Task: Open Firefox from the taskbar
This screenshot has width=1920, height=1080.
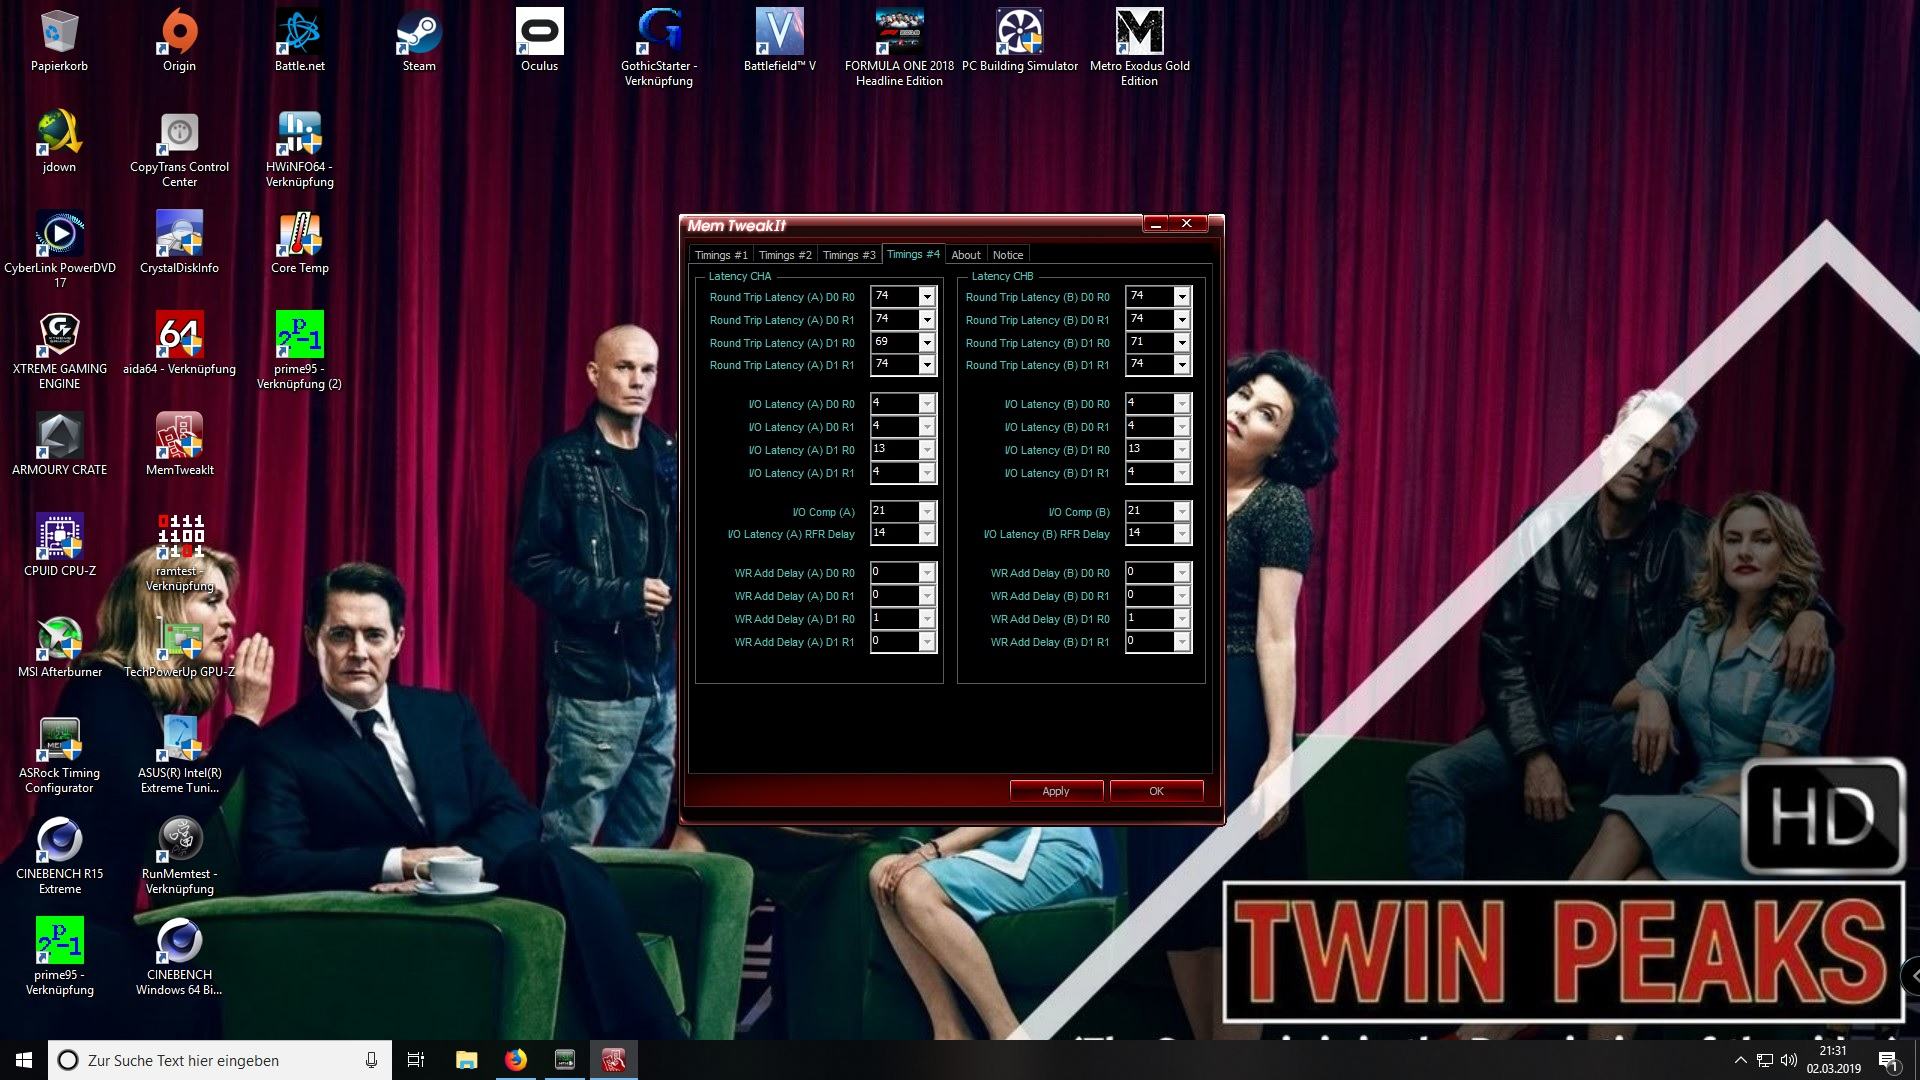Action: coord(516,1060)
